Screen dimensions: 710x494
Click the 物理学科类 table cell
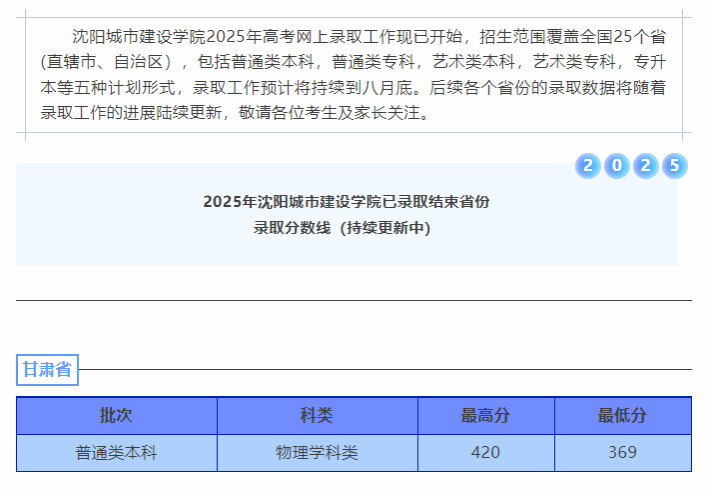point(316,453)
